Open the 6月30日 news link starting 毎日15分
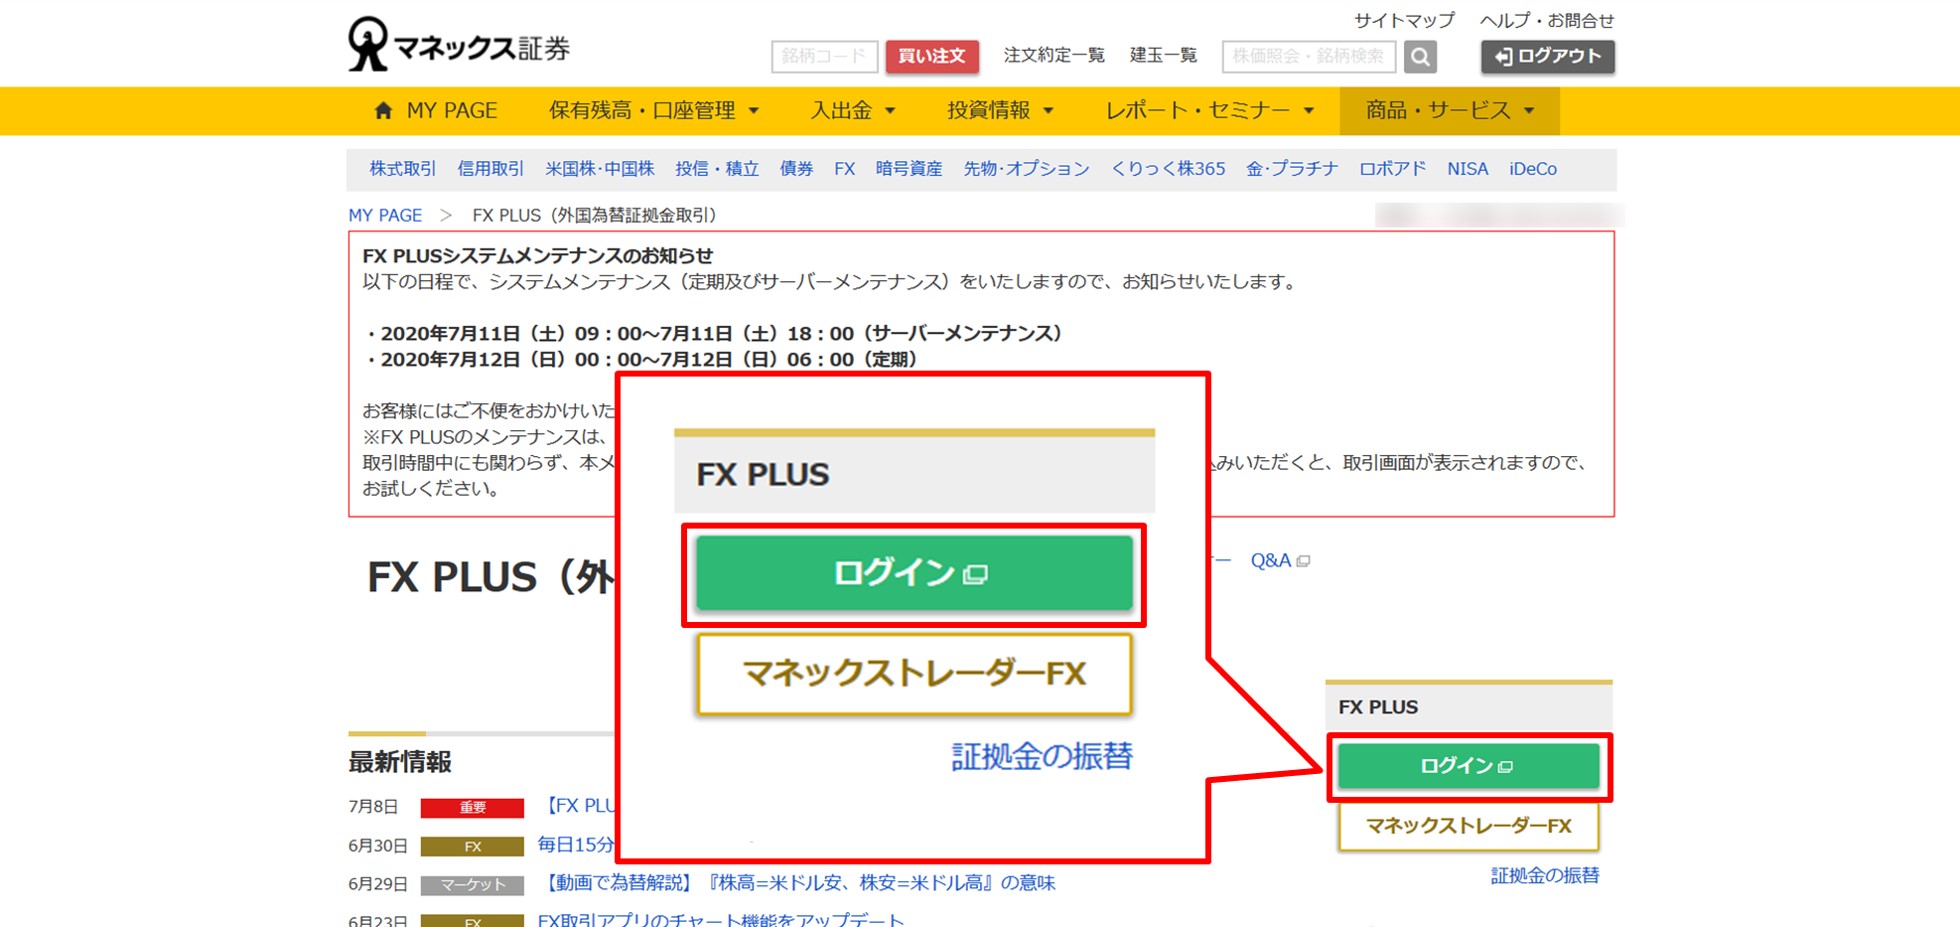1960x927 pixels. [x=576, y=845]
